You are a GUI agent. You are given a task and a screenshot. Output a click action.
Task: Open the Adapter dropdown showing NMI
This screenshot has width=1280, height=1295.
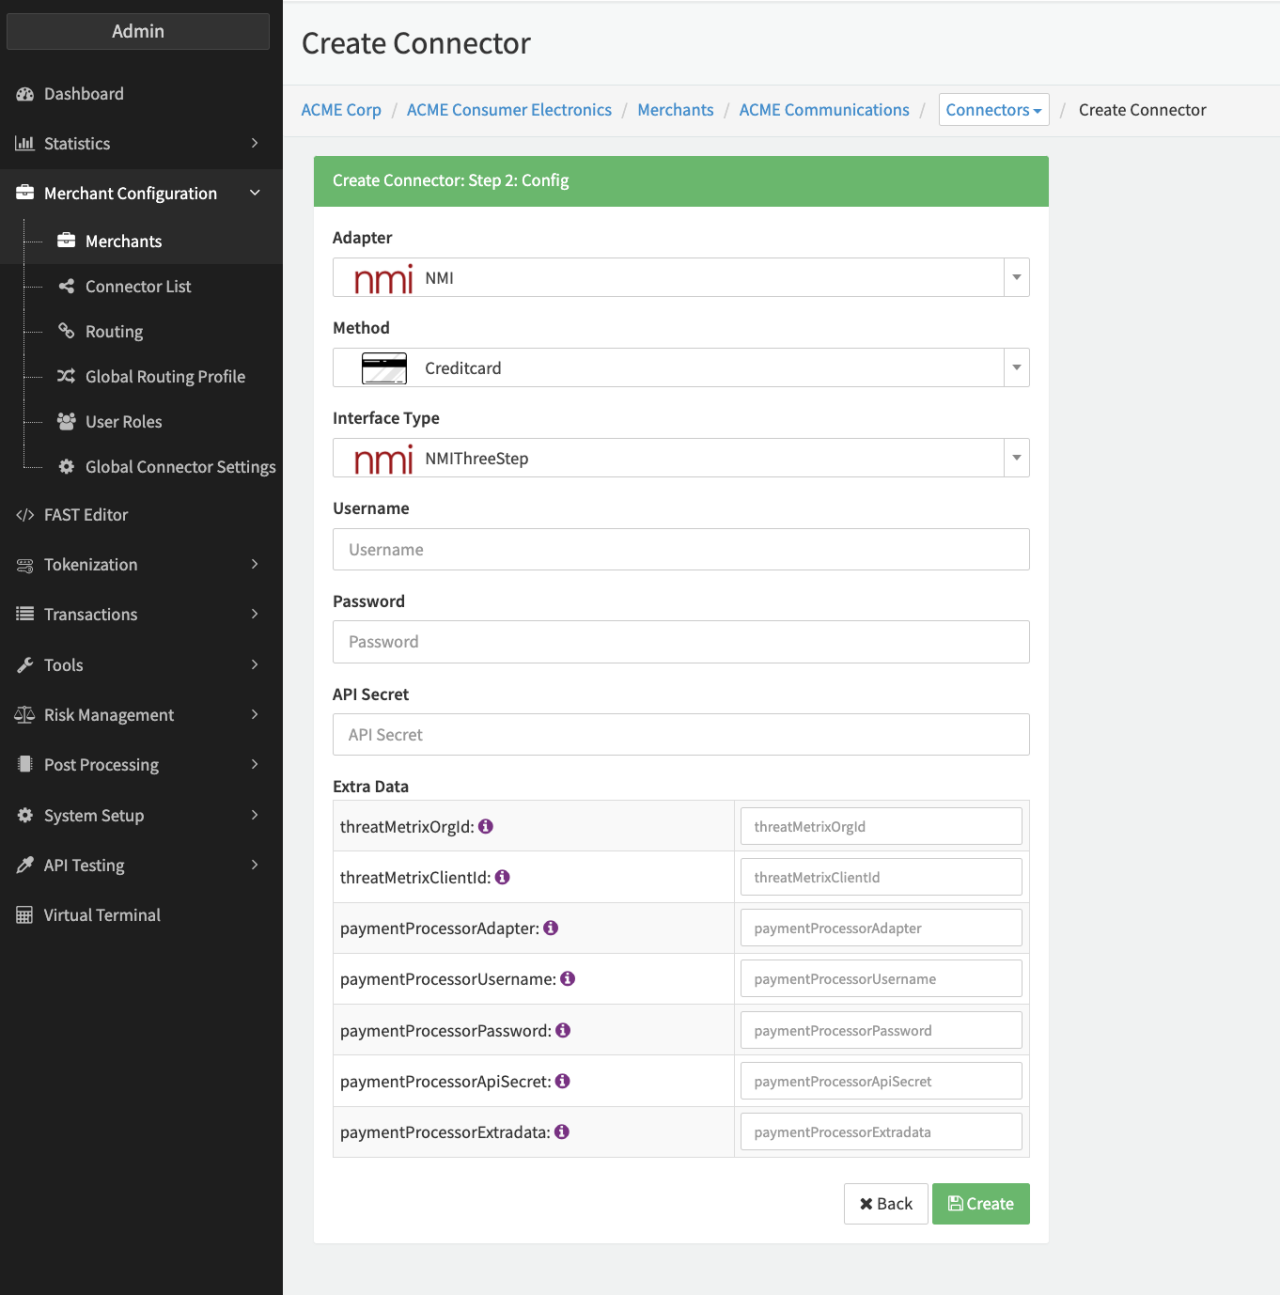tap(1016, 278)
